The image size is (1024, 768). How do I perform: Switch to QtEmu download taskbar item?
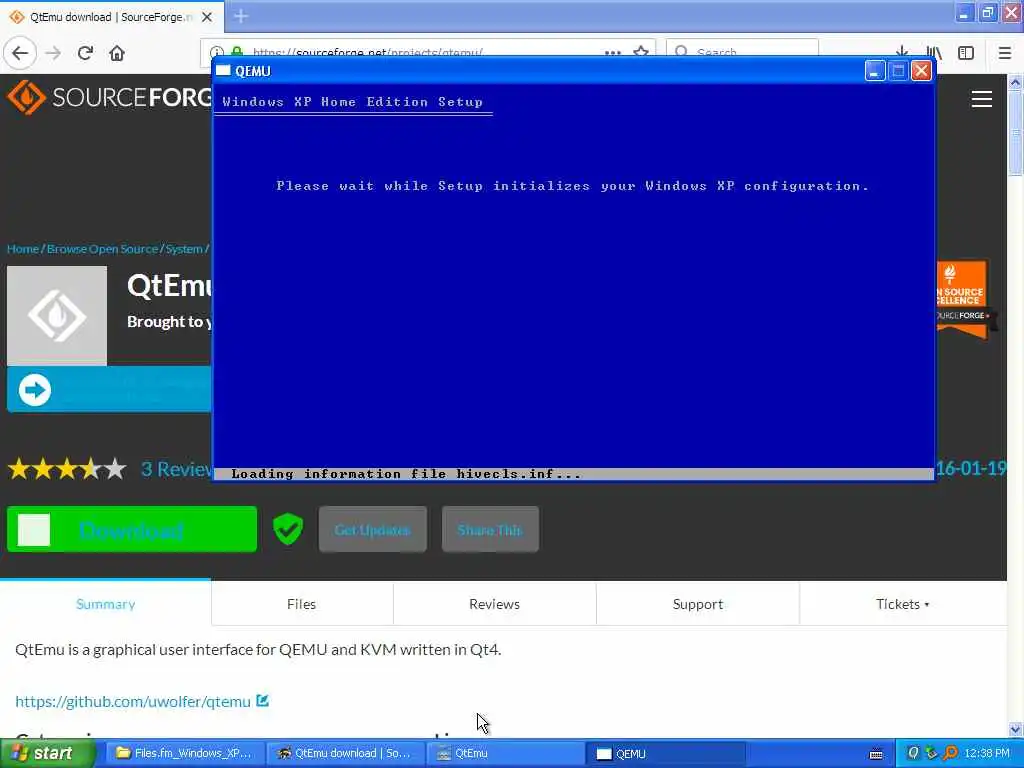345,754
